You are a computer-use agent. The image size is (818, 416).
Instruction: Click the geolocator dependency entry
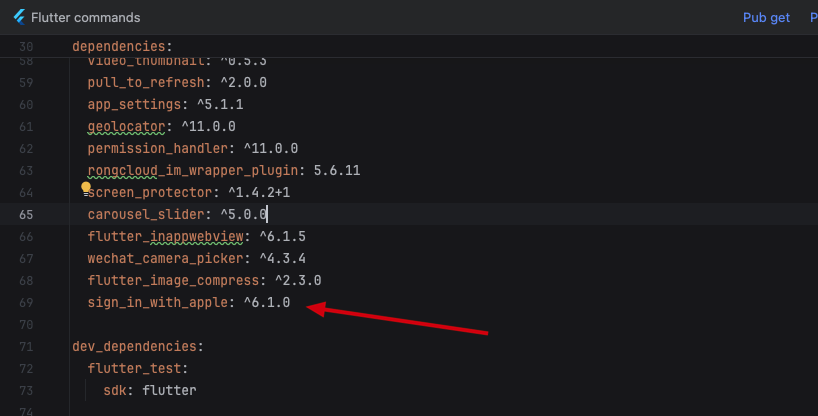126,126
